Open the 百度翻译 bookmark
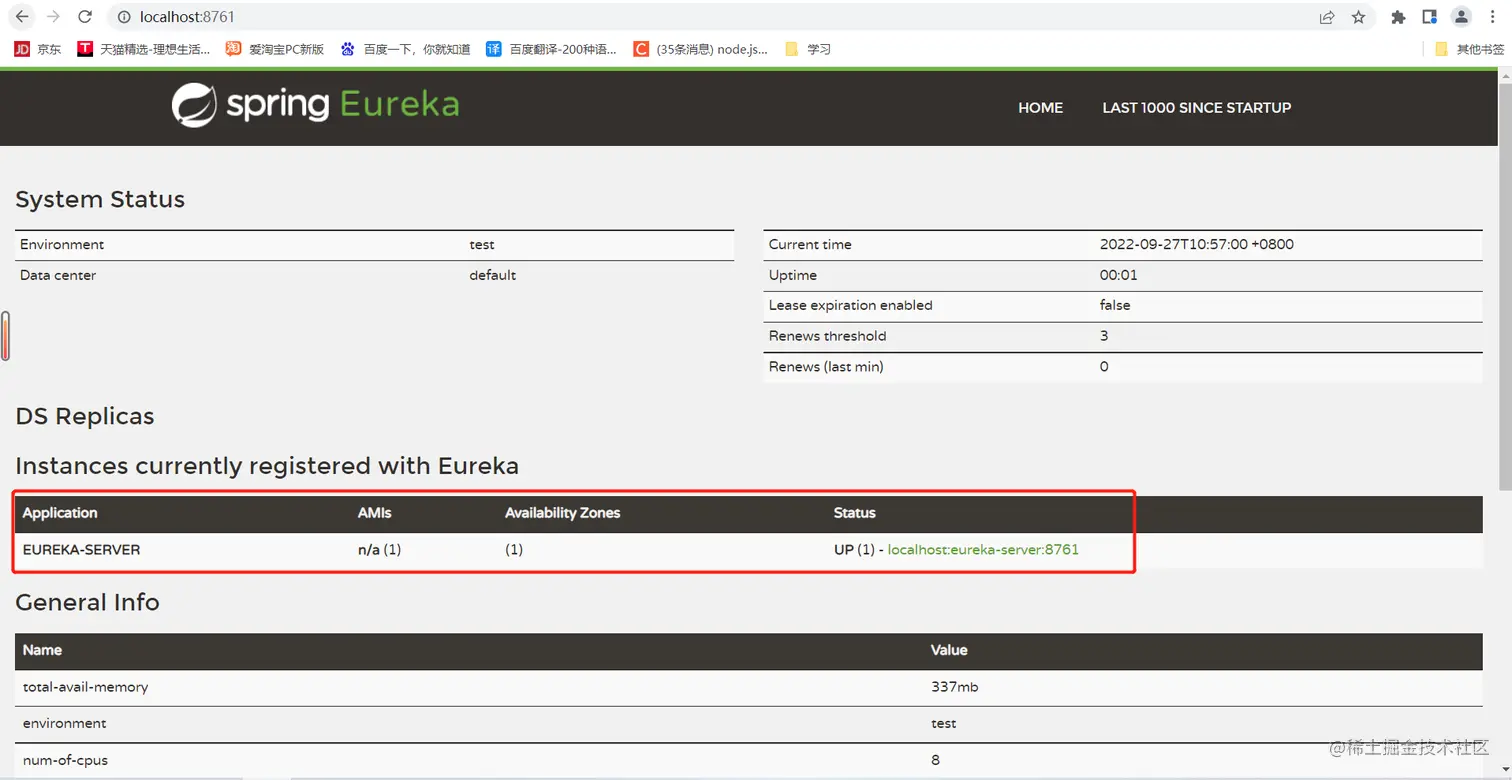This screenshot has height=780, width=1512. pos(551,49)
